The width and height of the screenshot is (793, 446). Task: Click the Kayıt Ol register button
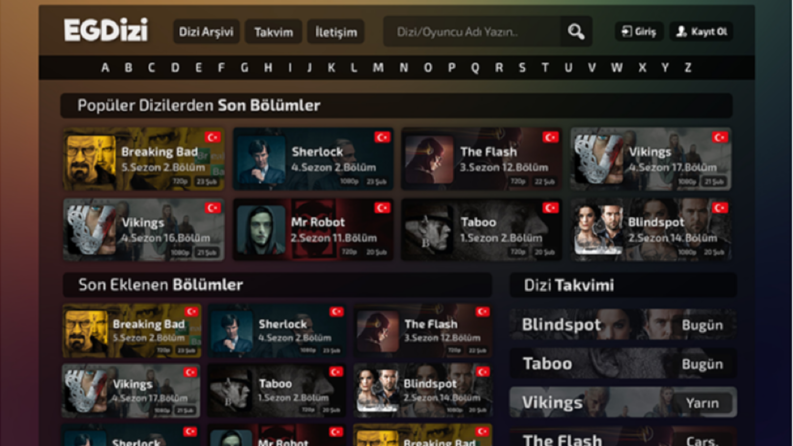pyautogui.click(x=701, y=31)
